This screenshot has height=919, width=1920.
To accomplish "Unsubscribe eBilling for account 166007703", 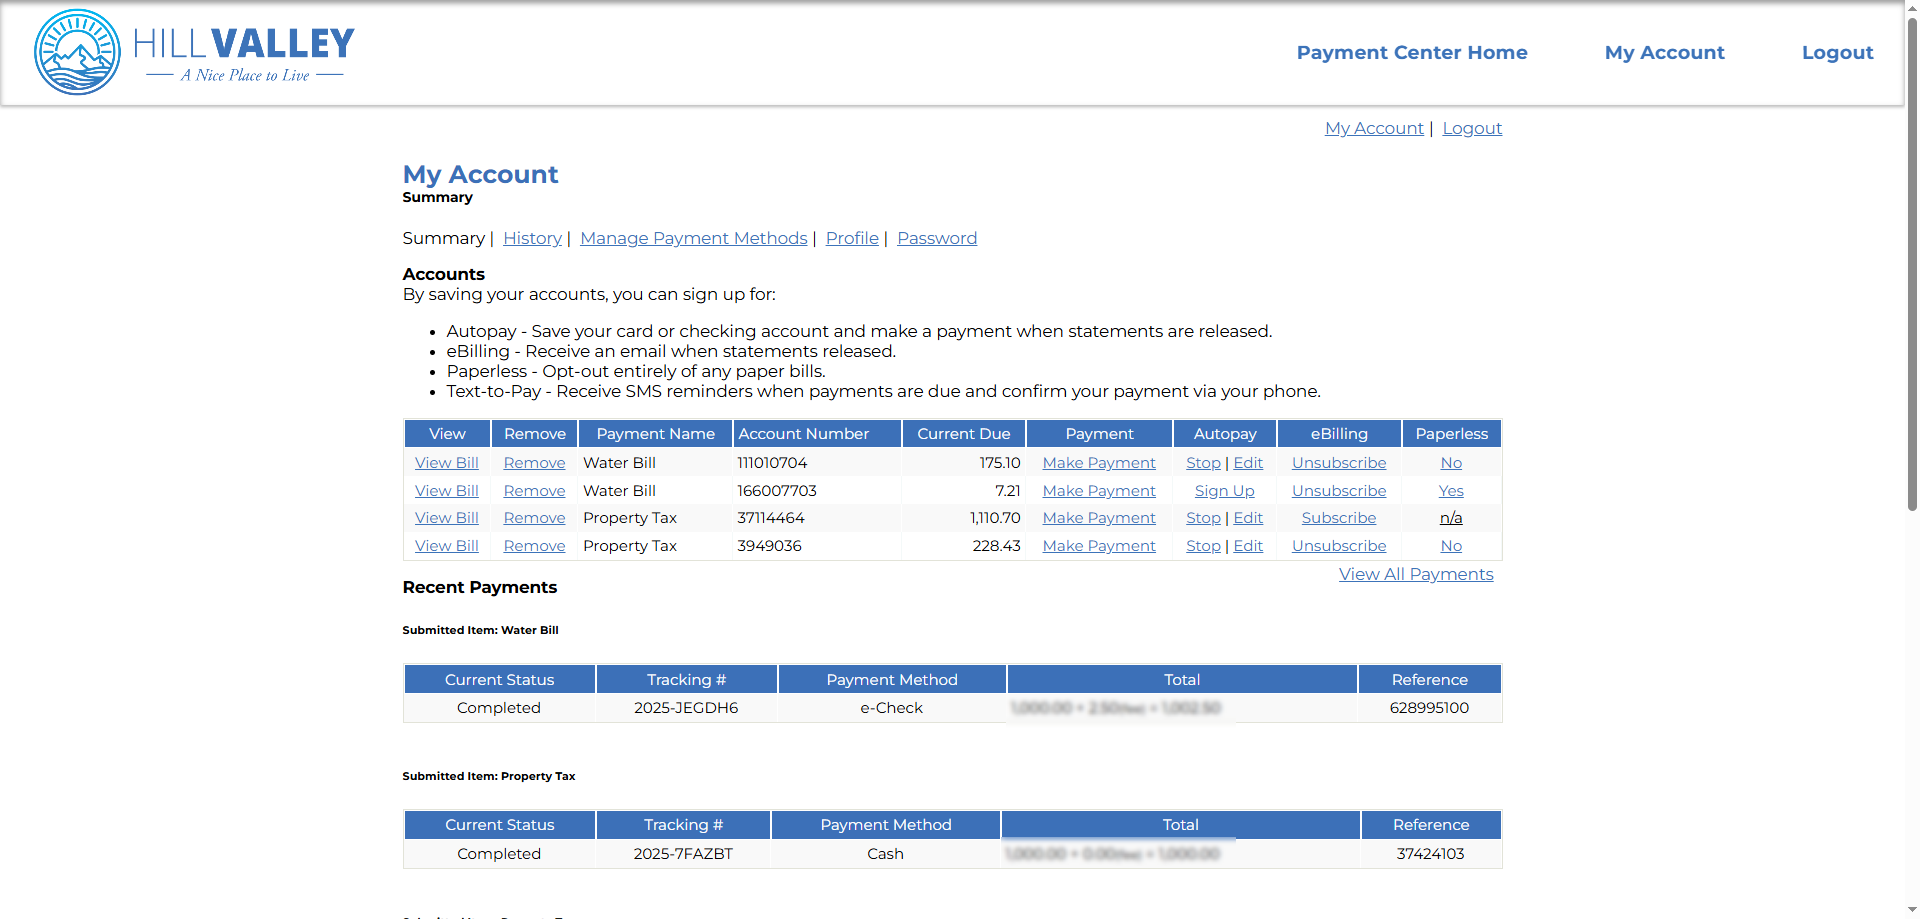I will [1339, 491].
